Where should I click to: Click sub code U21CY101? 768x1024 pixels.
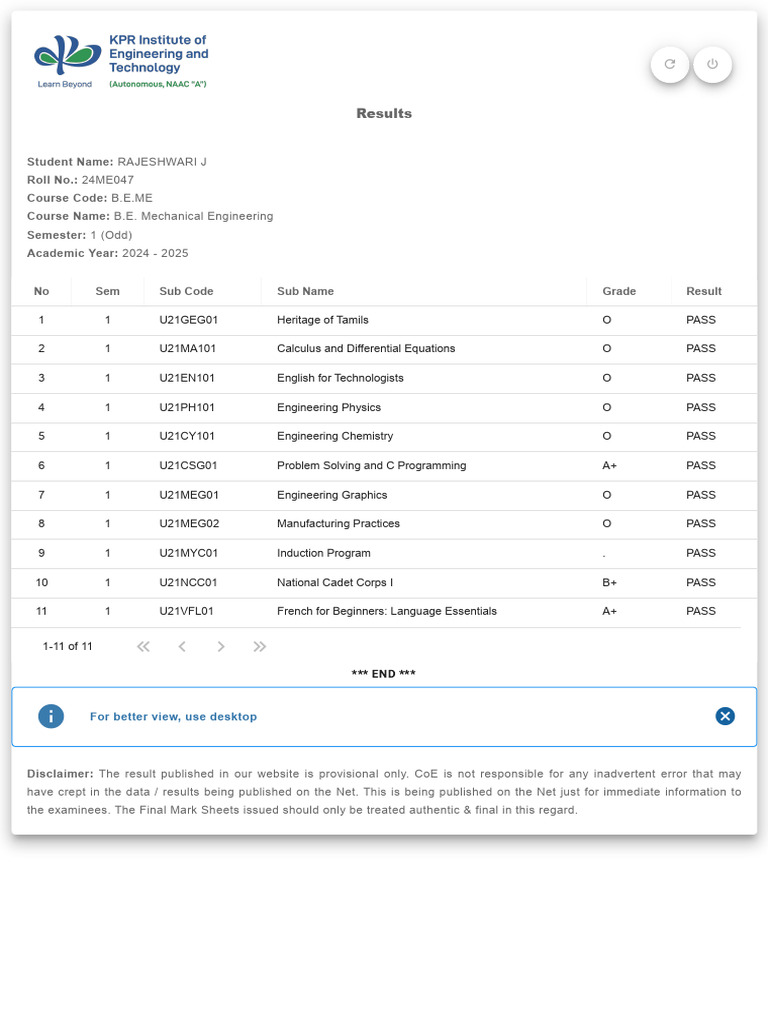187,436
